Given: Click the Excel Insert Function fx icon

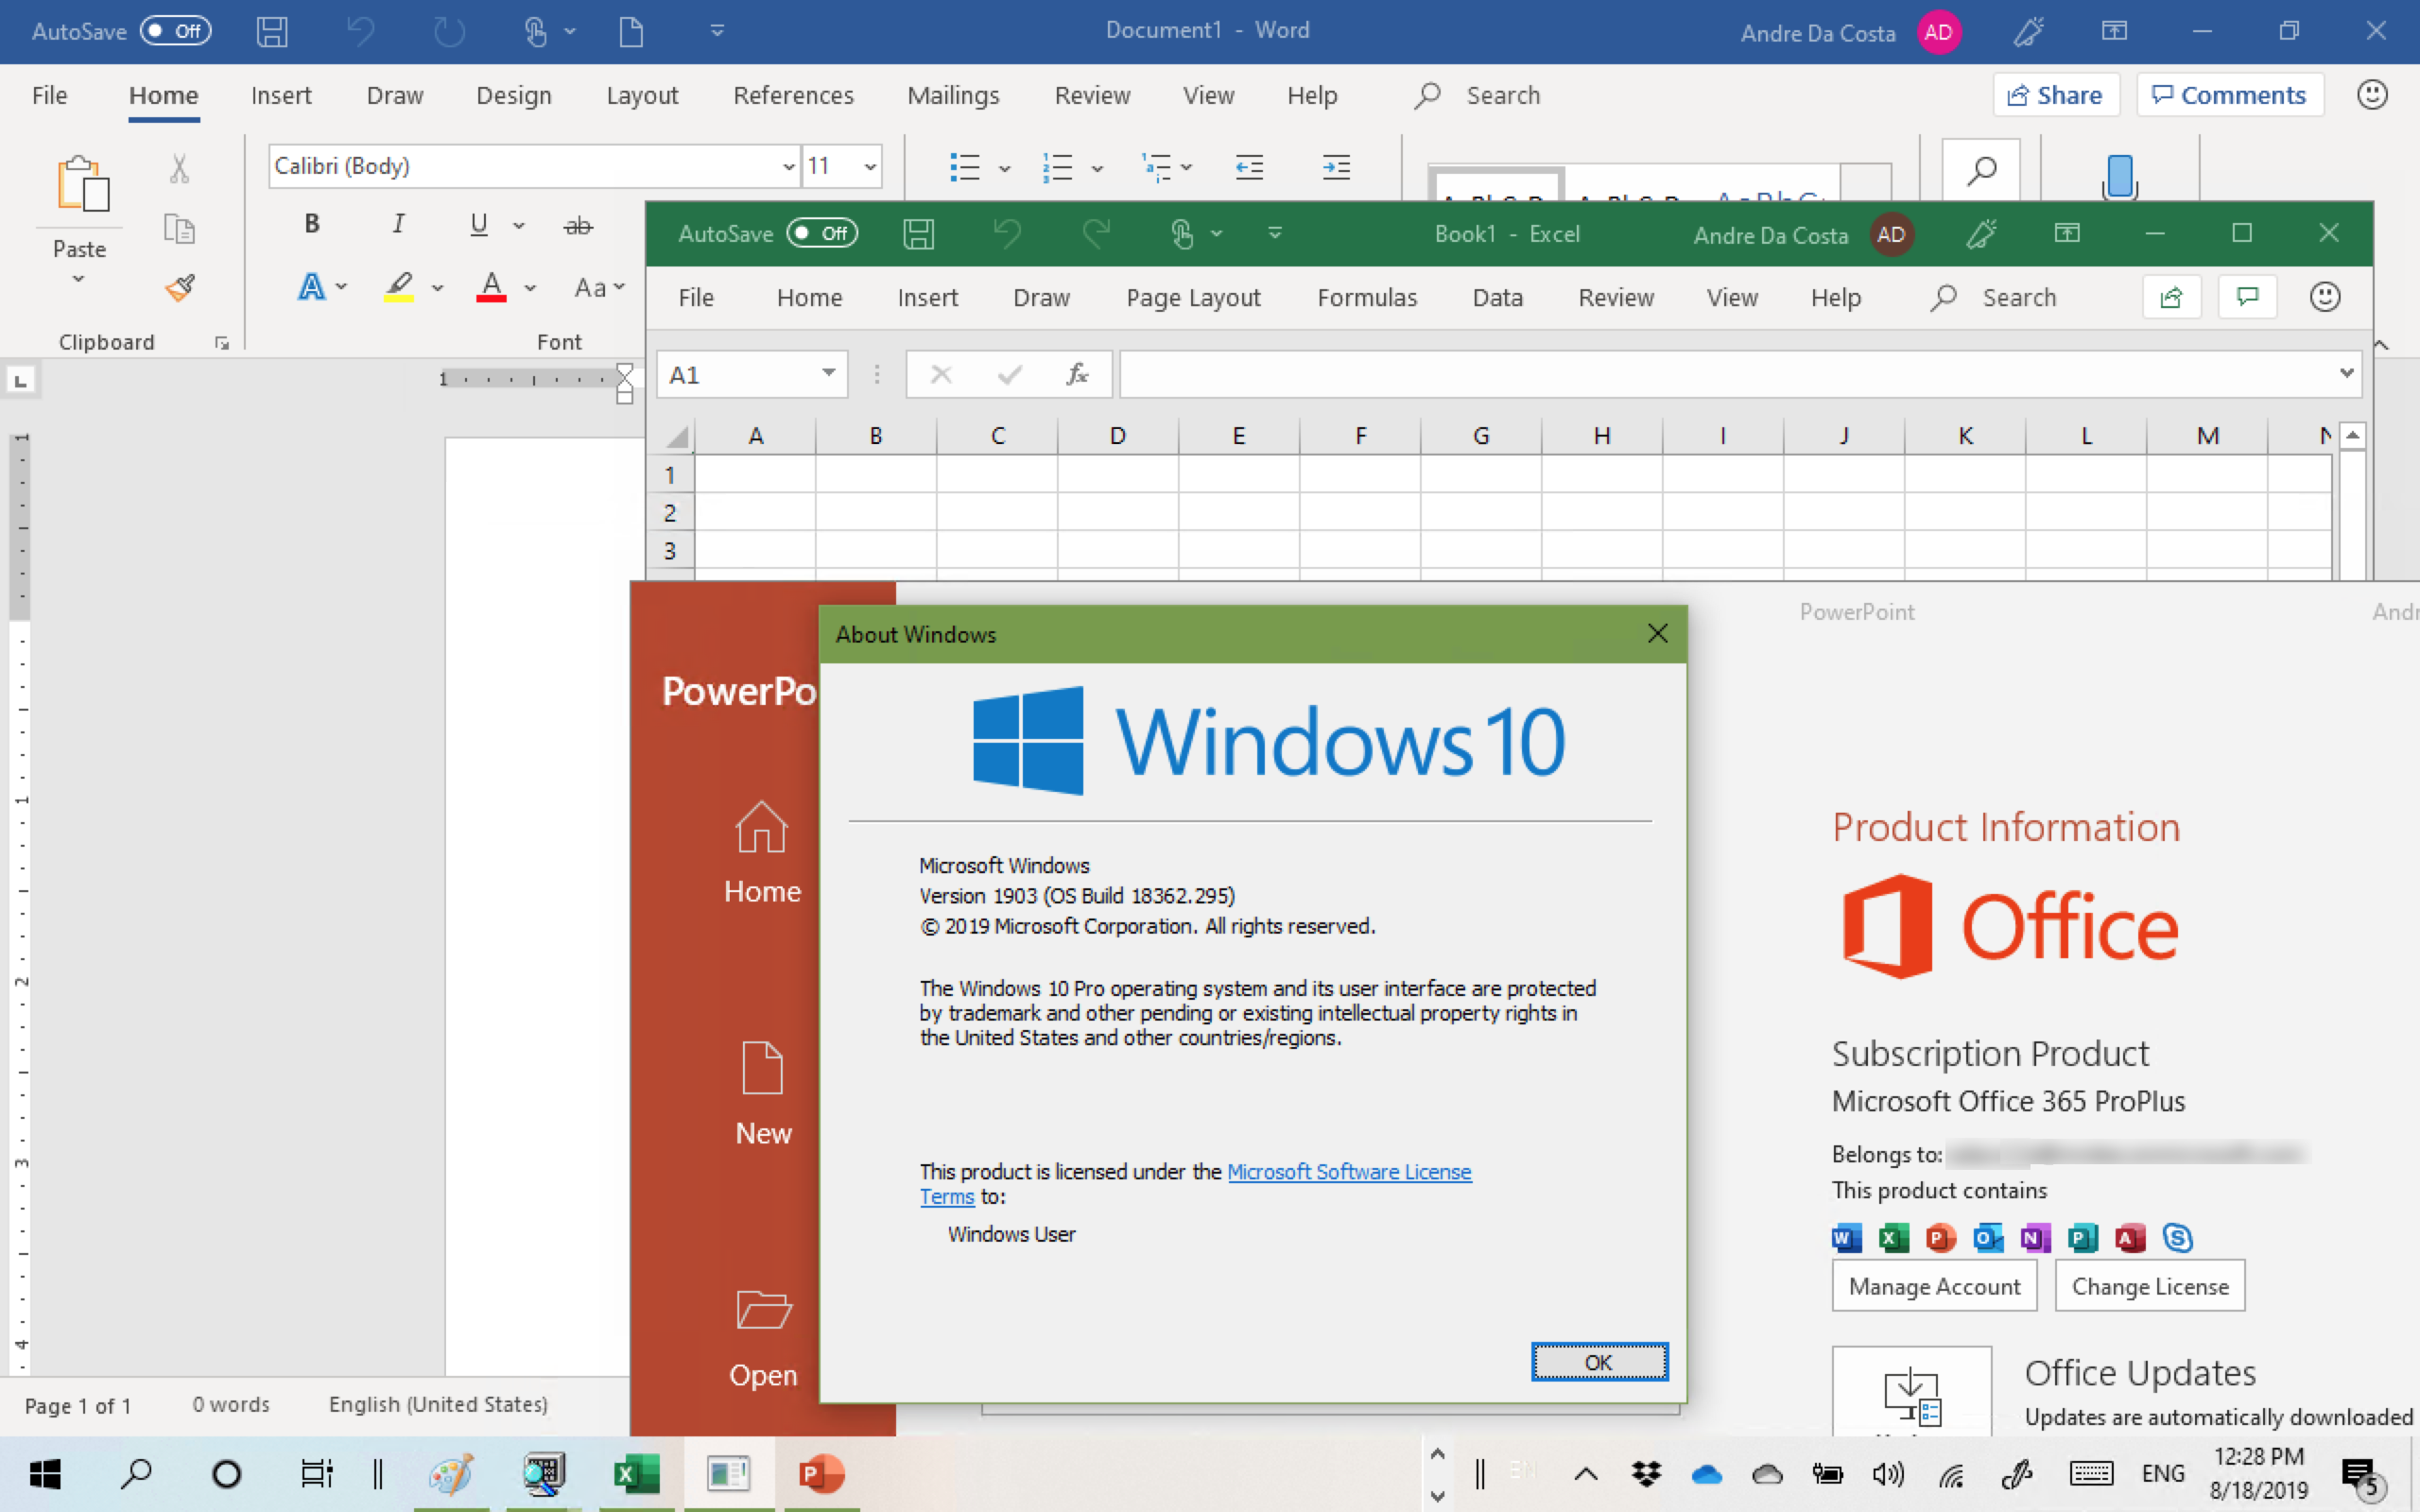Looking at the screenshot, I should (x=1076, y=374).
